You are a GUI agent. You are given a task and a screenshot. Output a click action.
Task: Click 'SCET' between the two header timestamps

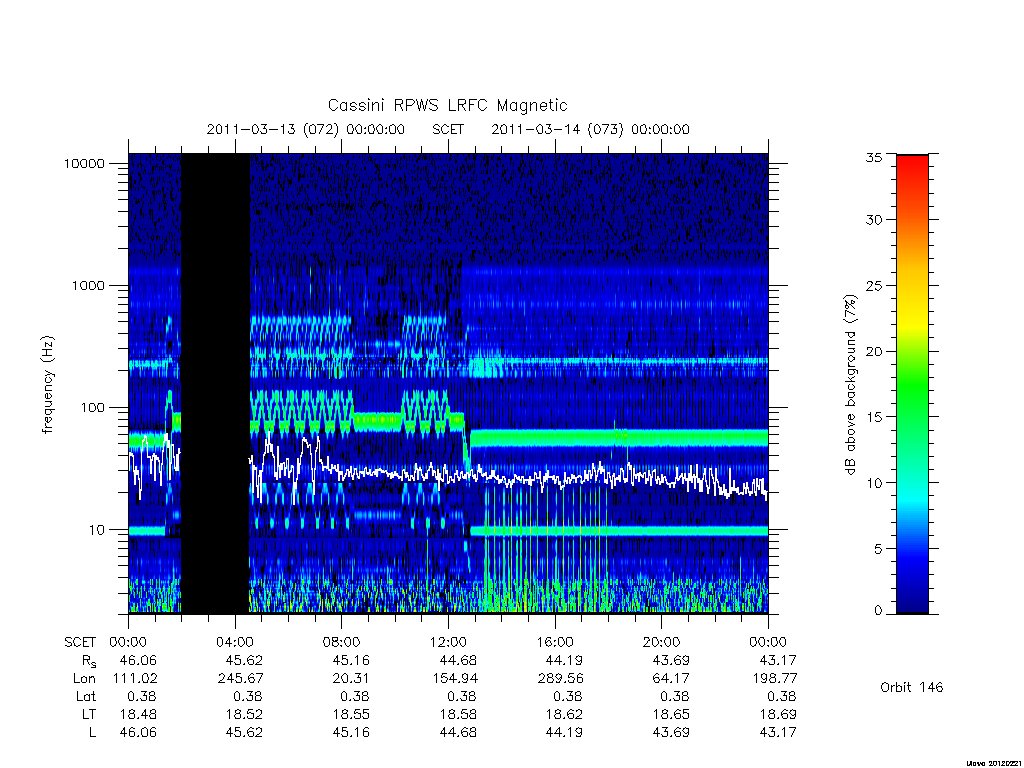click(448, 129)
